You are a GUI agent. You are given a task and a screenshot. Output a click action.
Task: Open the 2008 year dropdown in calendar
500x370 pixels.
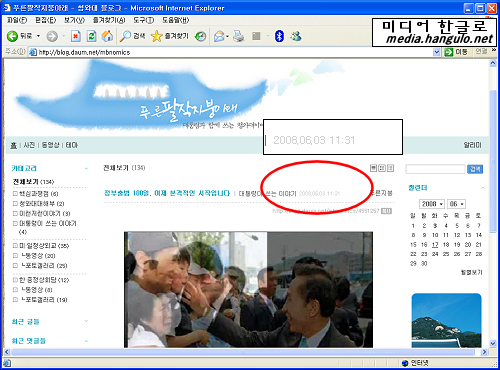(x=432, y=204)
